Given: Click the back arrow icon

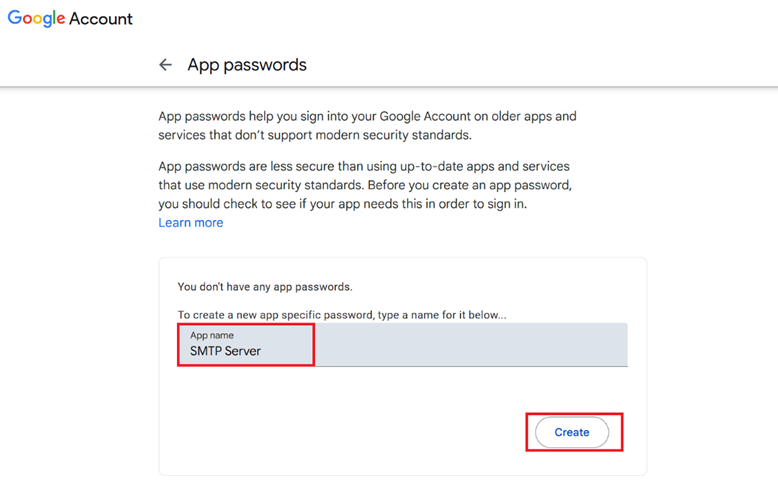Looking at the screenshot, I should click(165, 65).
